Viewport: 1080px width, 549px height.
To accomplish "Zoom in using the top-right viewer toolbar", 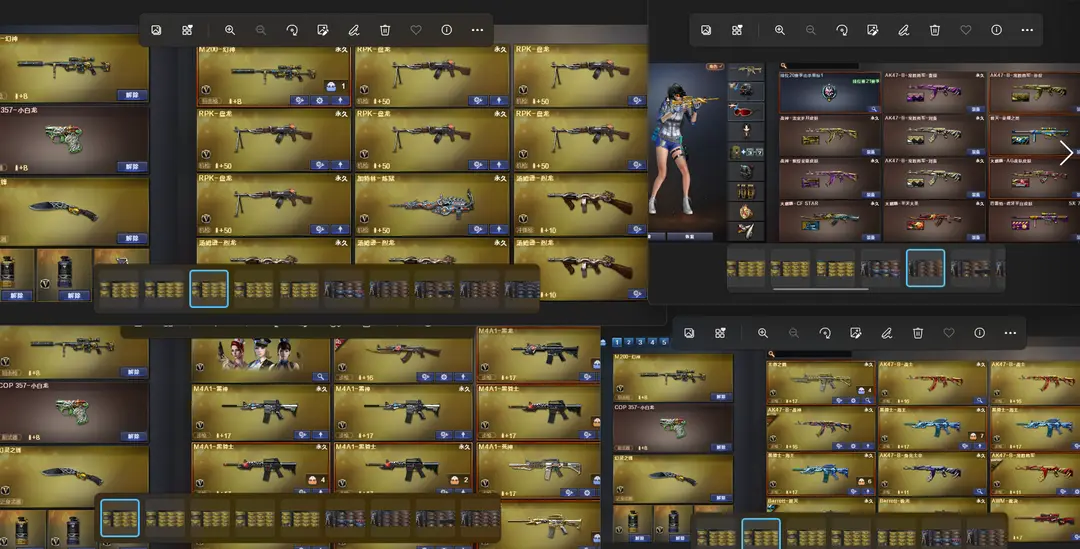I will click(780, 30).
